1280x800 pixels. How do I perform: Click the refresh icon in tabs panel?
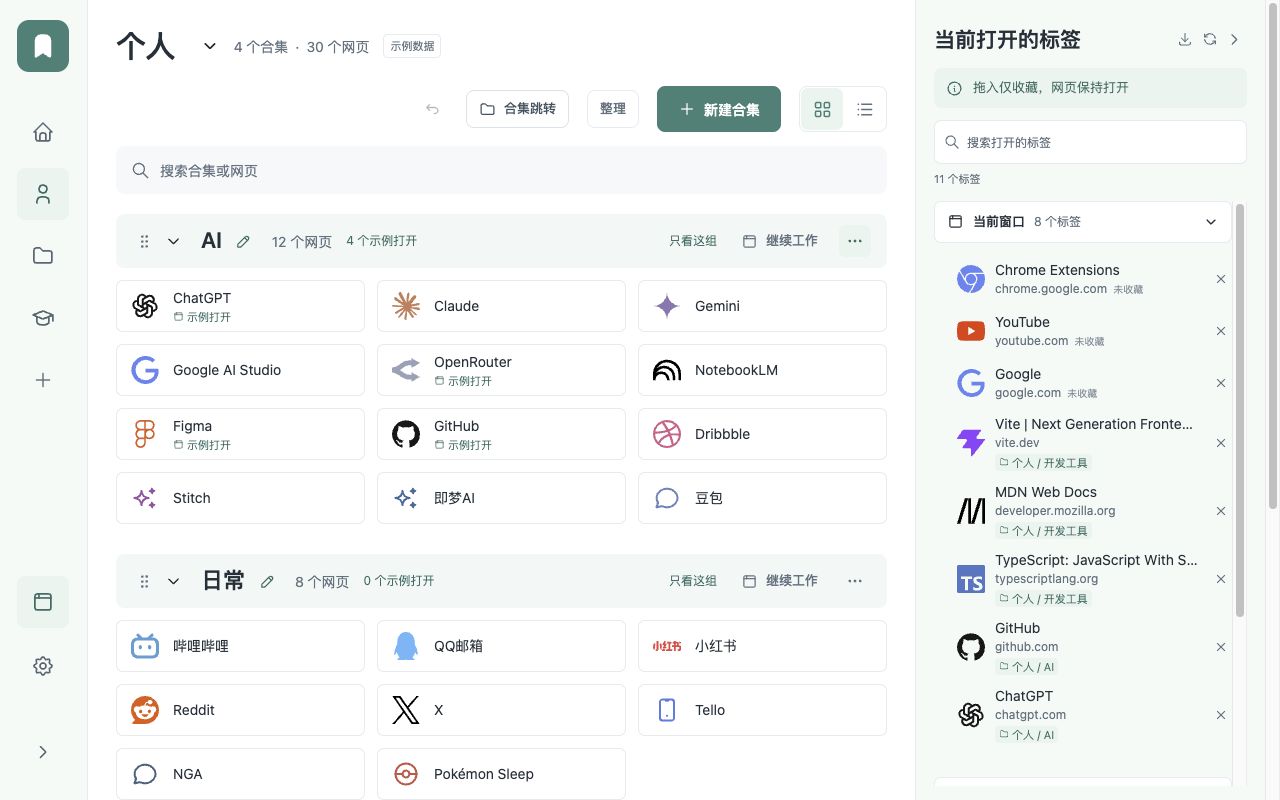(1210, 40)
